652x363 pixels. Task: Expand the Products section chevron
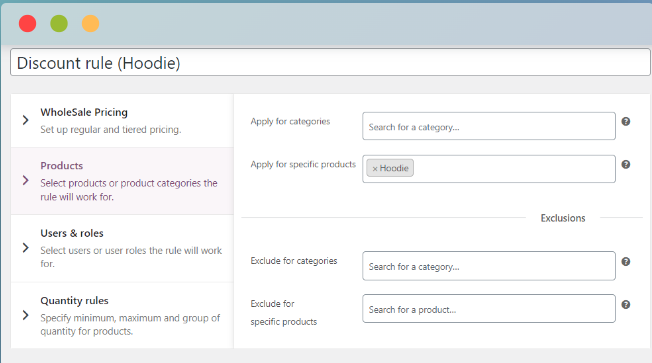click(x=25, y=180)
